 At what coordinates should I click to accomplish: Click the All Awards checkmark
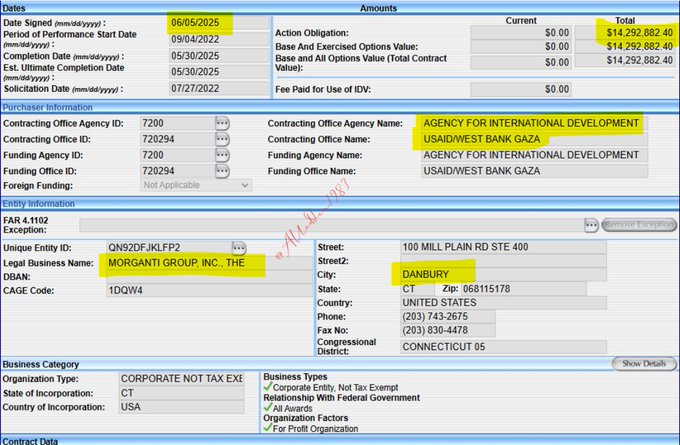[x=268, y=408]
